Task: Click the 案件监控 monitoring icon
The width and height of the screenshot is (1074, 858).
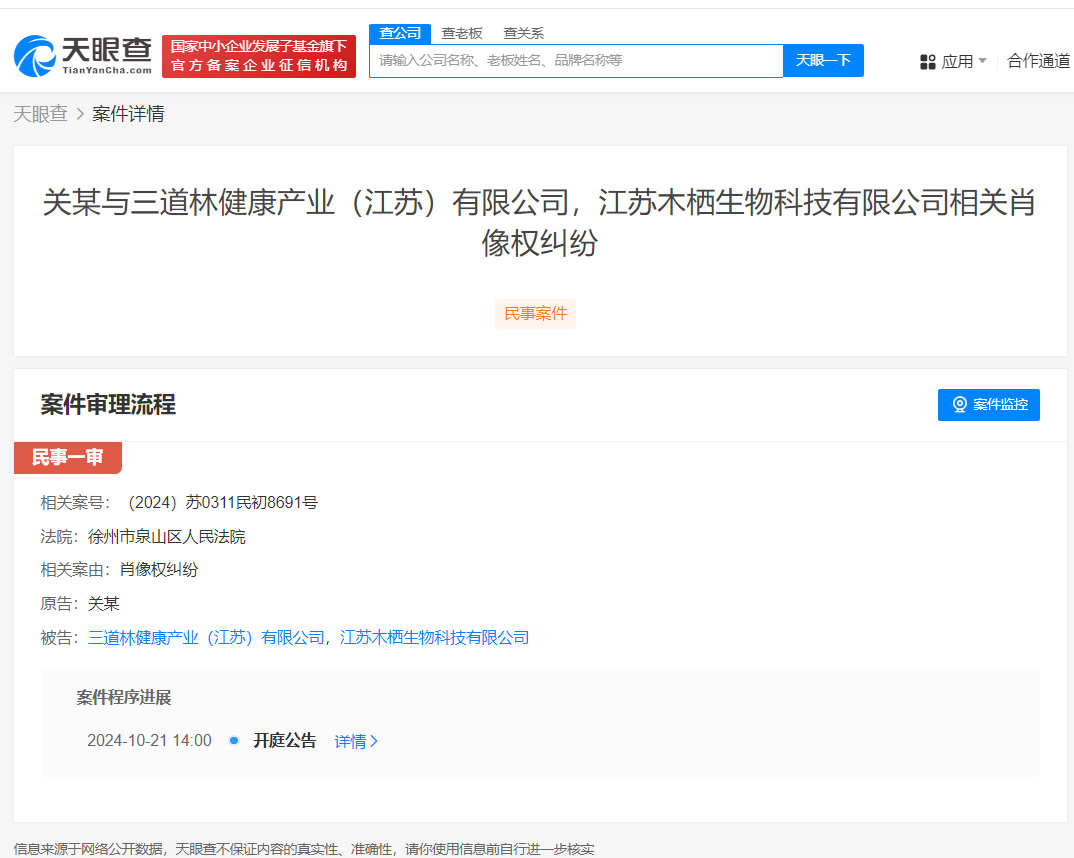Action: [961, 405]
